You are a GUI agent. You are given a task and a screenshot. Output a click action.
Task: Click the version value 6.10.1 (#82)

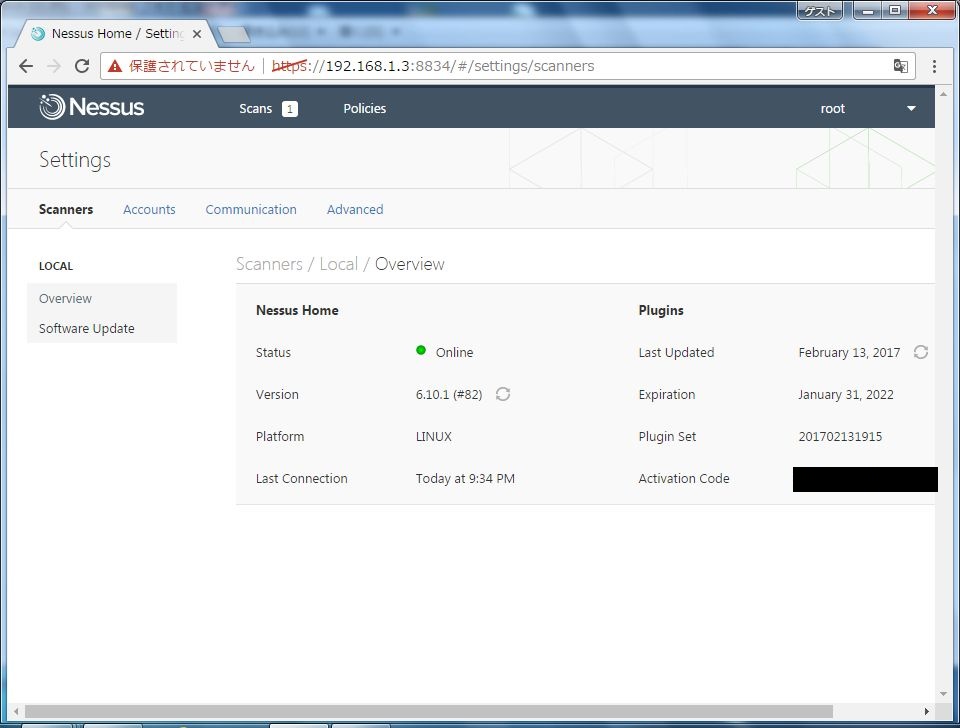click(x=449, y=394)
